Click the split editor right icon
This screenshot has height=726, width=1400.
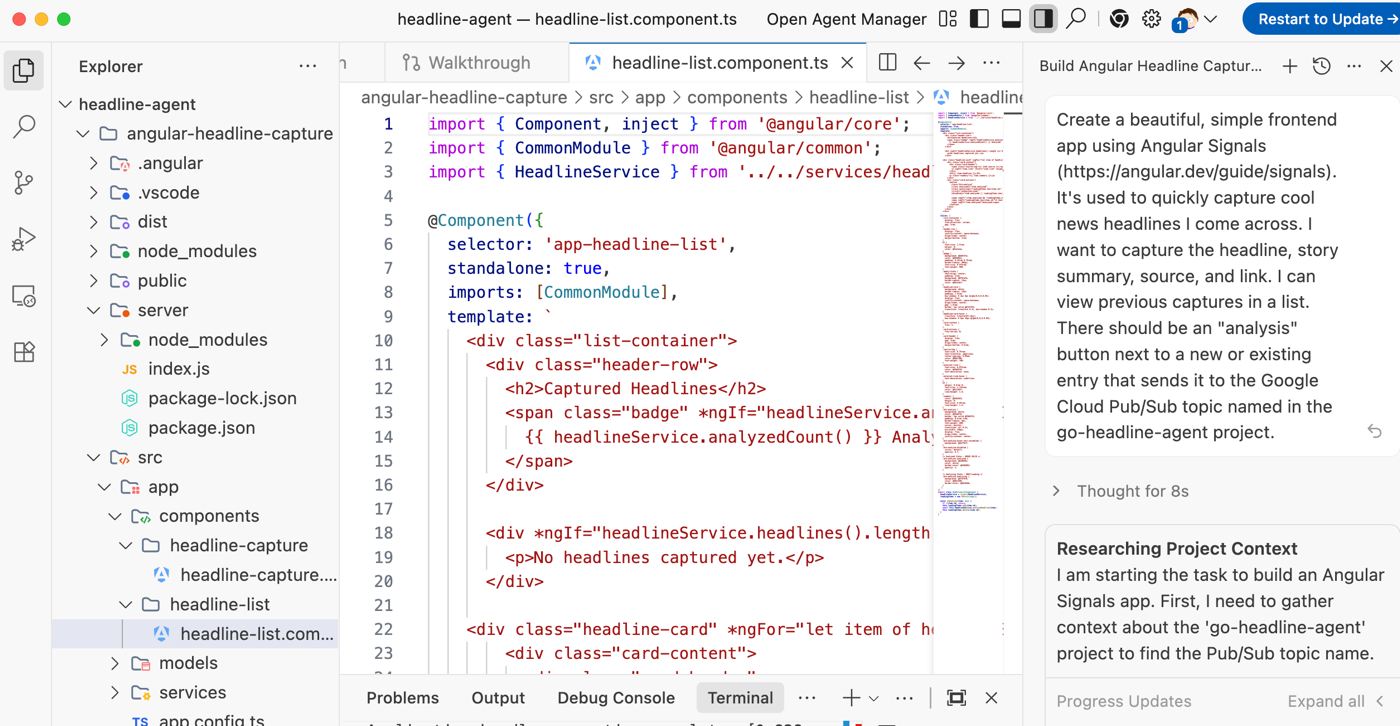tap(887, 63)
